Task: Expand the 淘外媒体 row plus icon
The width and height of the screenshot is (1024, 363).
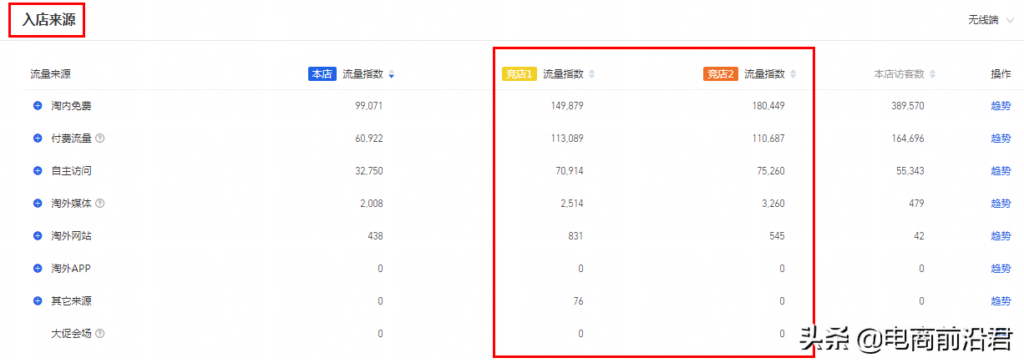Action: point(37,203)
